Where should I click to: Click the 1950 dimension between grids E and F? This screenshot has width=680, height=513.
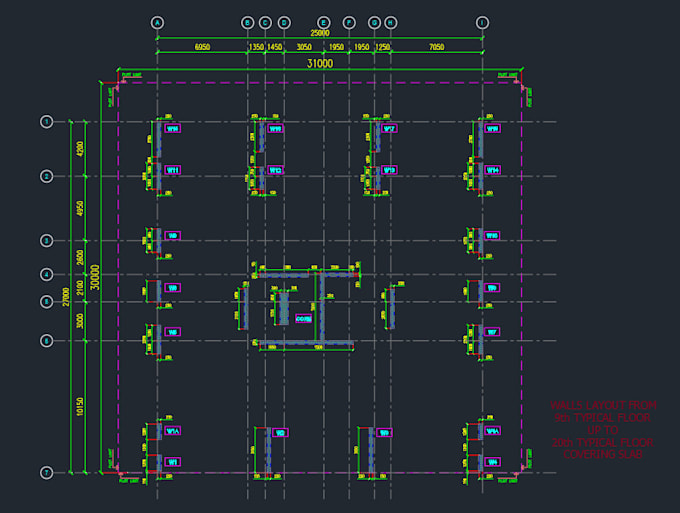pyautogui.click(x=336, y=47)
